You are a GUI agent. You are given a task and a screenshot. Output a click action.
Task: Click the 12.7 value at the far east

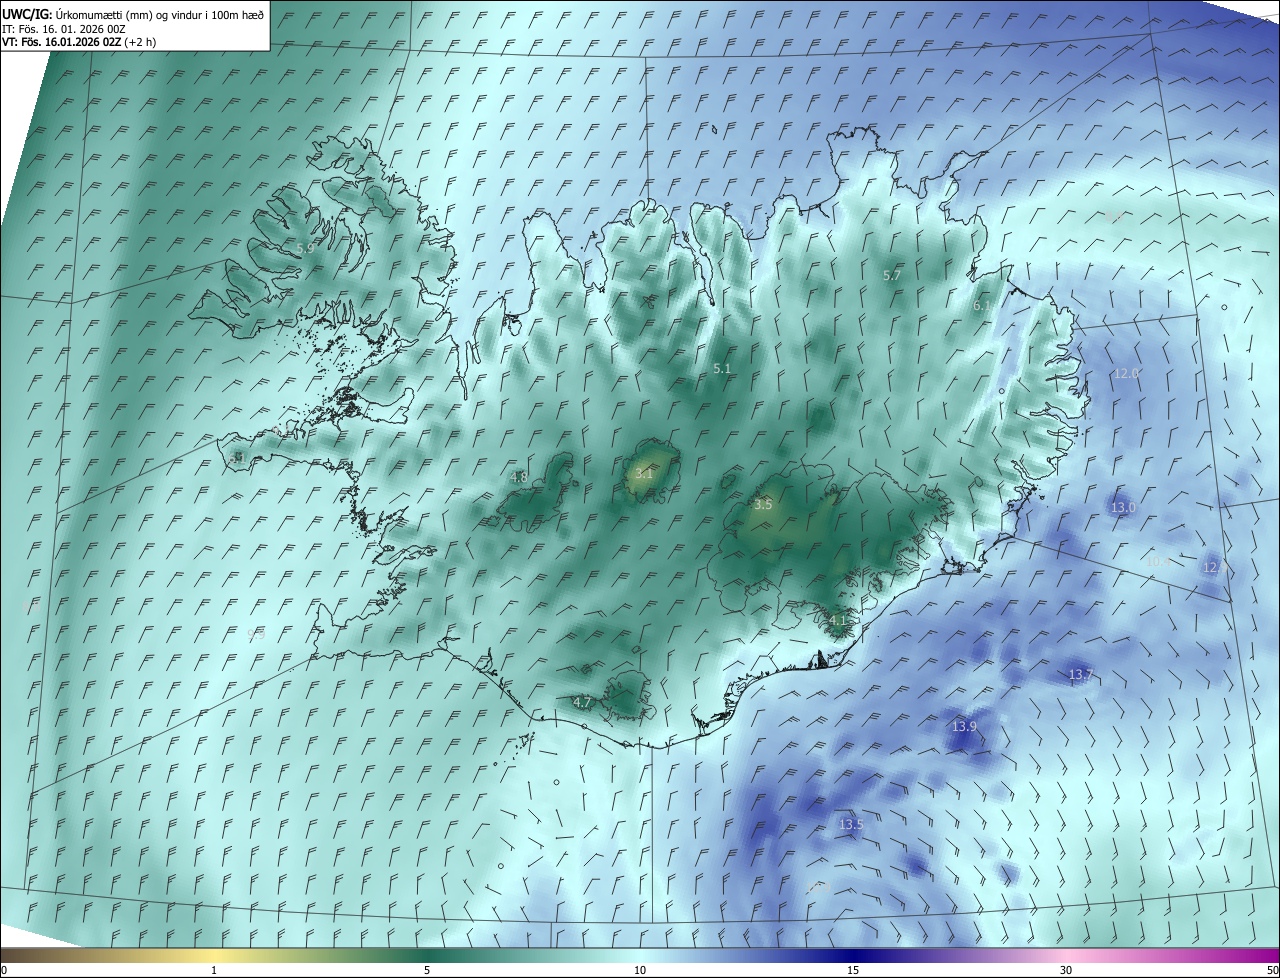[x=1214, y=567]
